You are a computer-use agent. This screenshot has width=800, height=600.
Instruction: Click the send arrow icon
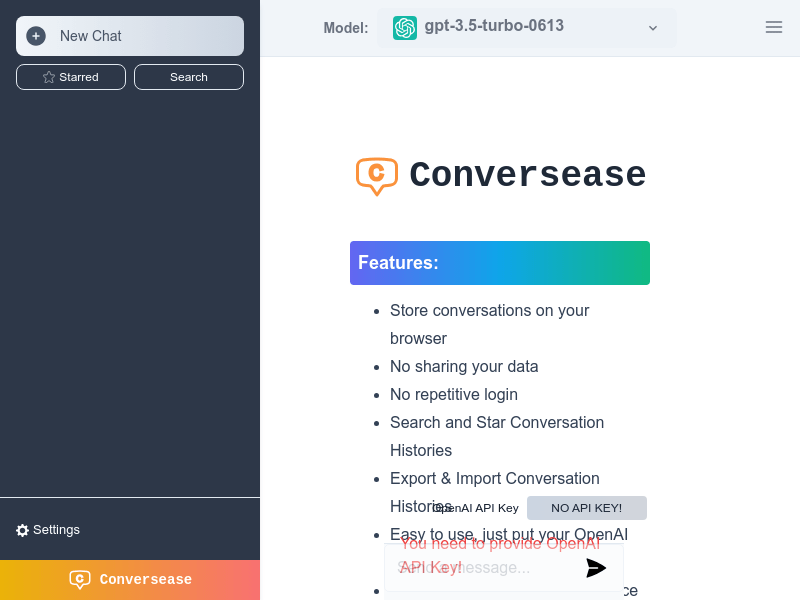pos(596,568)
